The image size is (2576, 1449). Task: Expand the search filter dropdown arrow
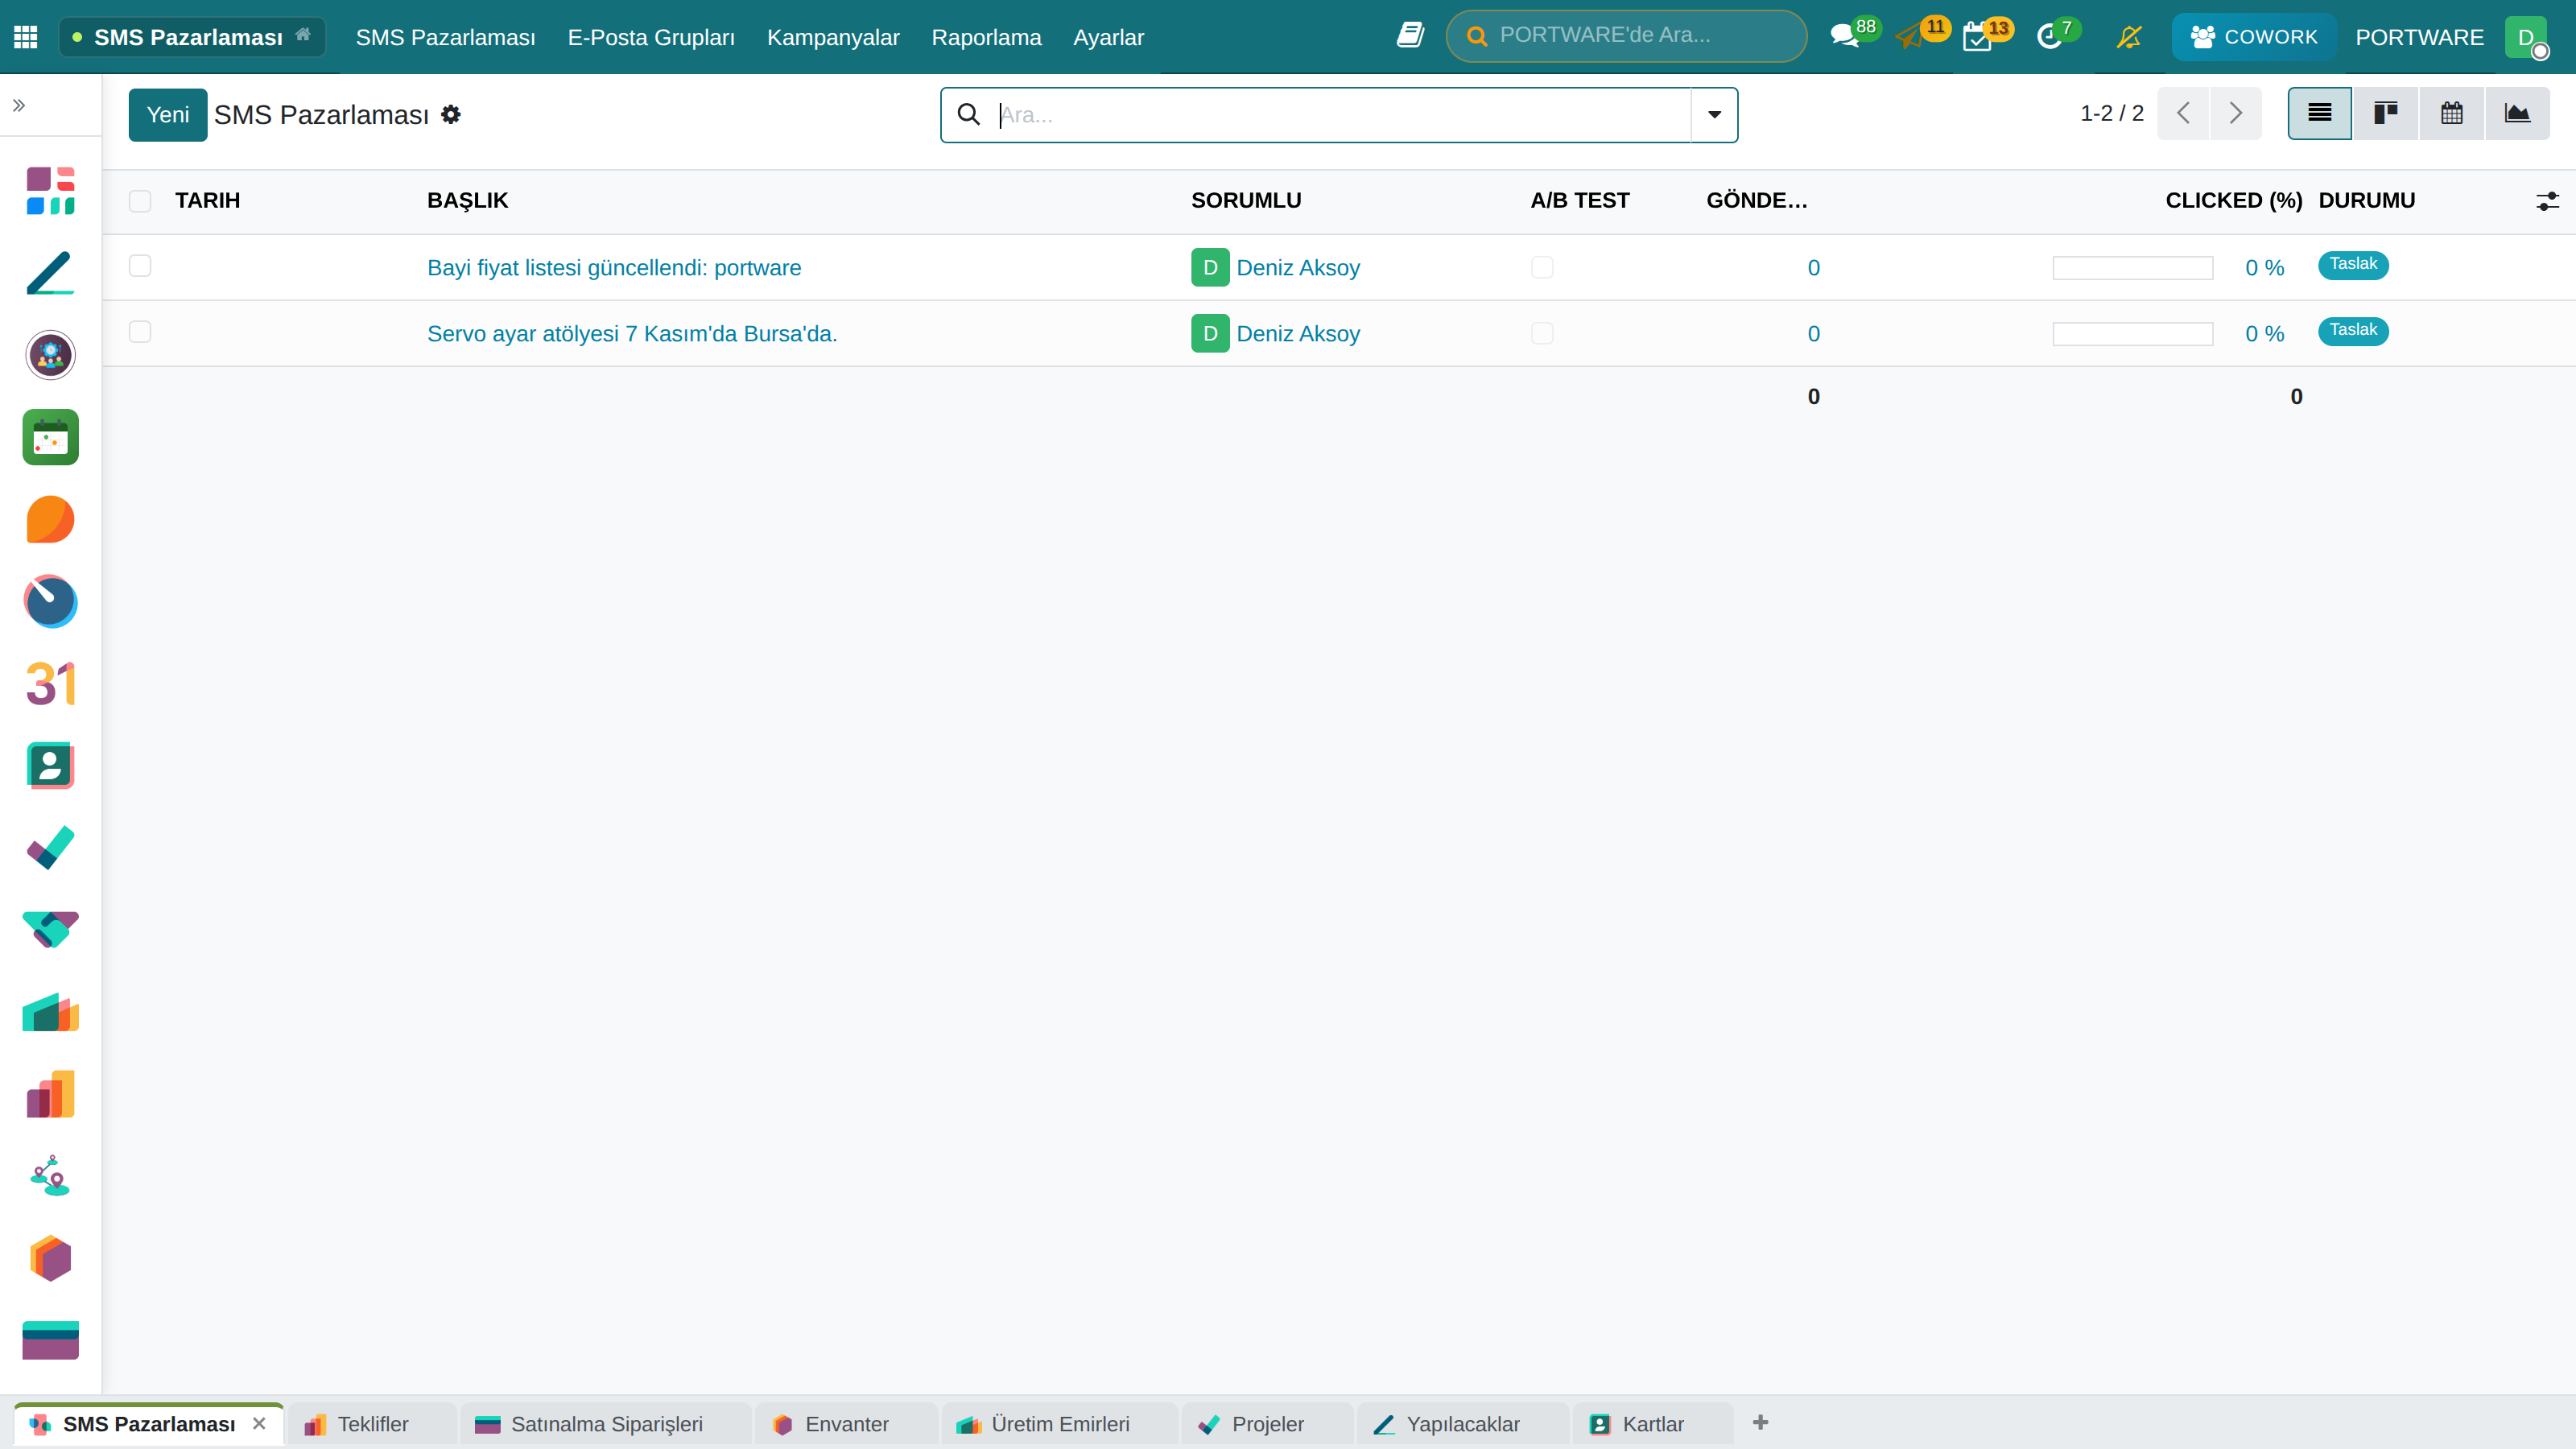pos(1714,115)
